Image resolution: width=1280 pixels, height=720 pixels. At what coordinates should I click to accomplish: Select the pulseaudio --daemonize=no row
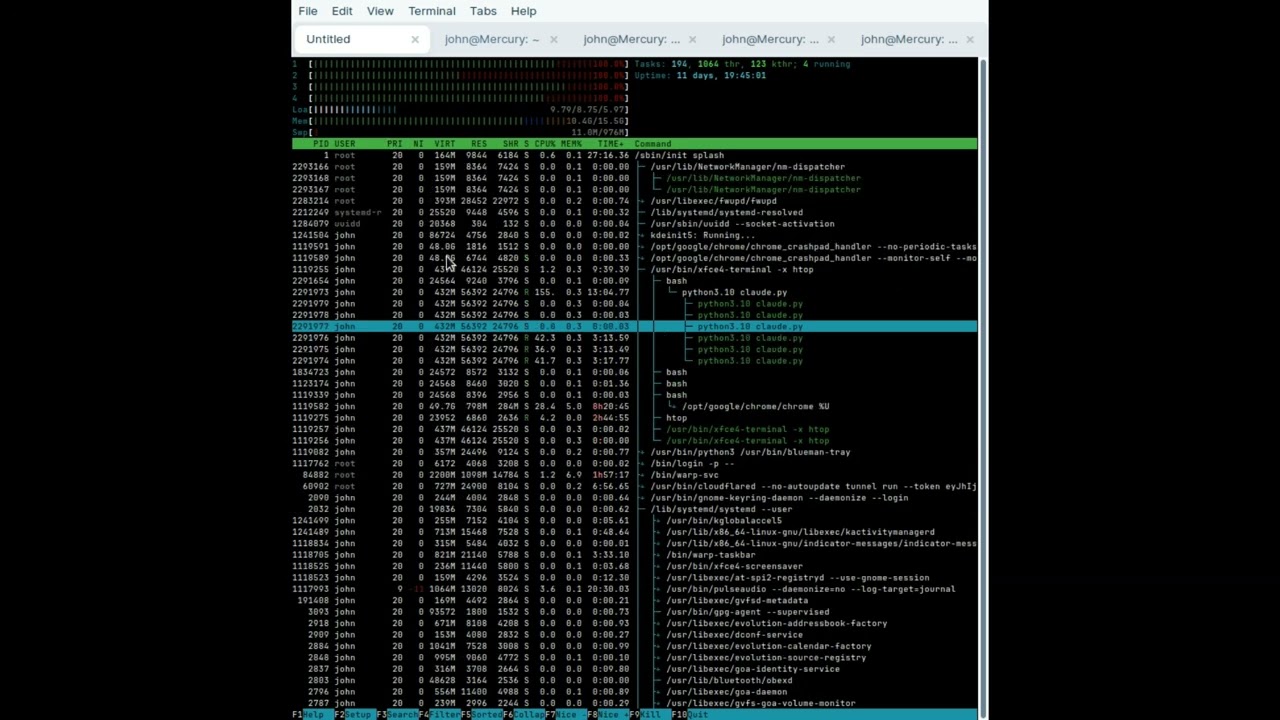click(634, 589)
